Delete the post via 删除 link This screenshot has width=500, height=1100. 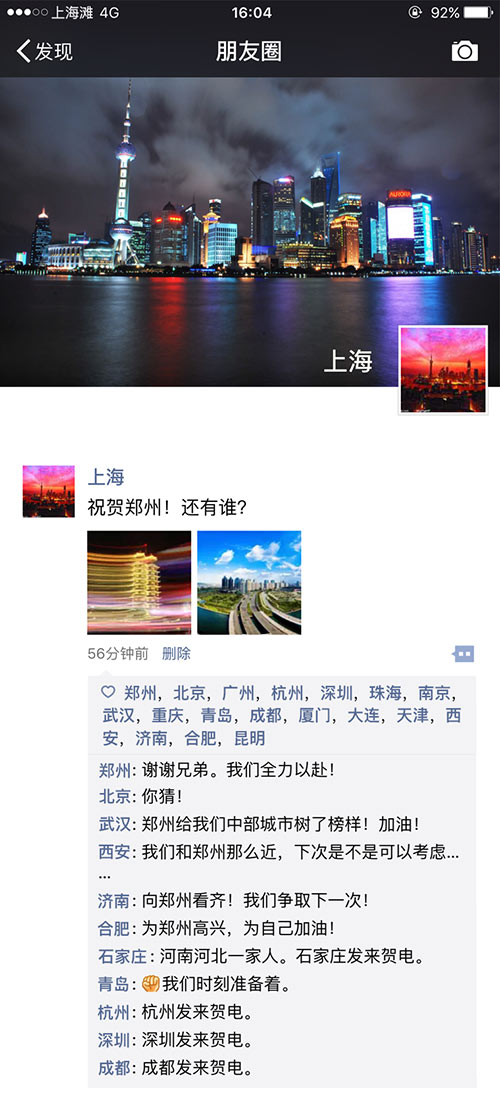pyautogui.click(x=176, y=654)
